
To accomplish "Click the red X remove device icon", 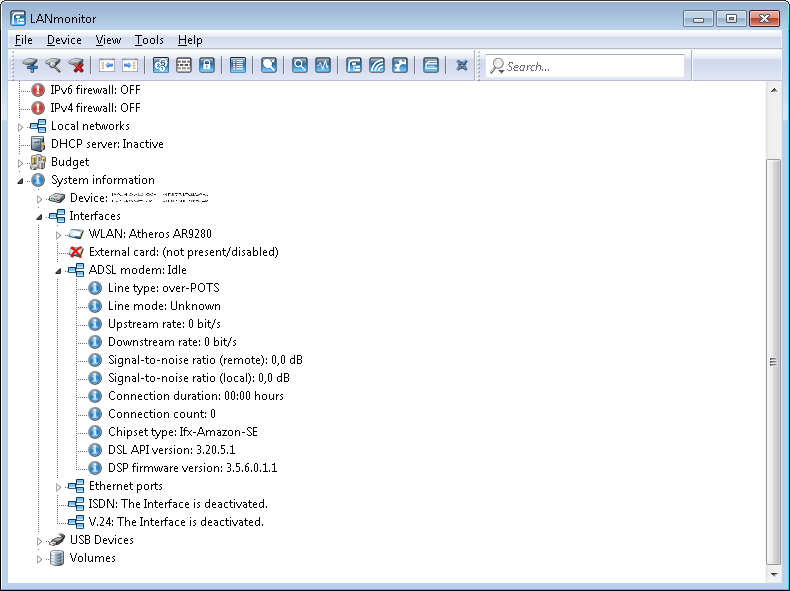I will point(77,66).
